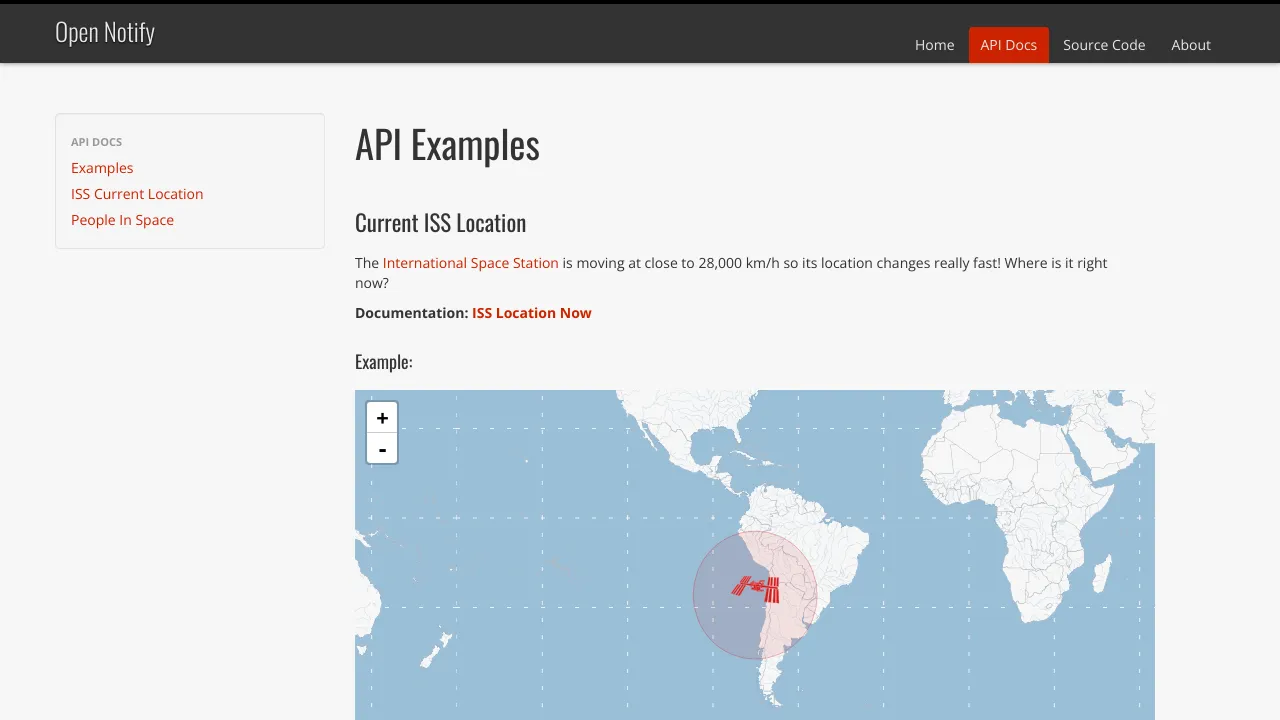Viewport: 1280px width, 720px height.
Task: Select the API Docs nav tab
Action: tap(1008, 45)
